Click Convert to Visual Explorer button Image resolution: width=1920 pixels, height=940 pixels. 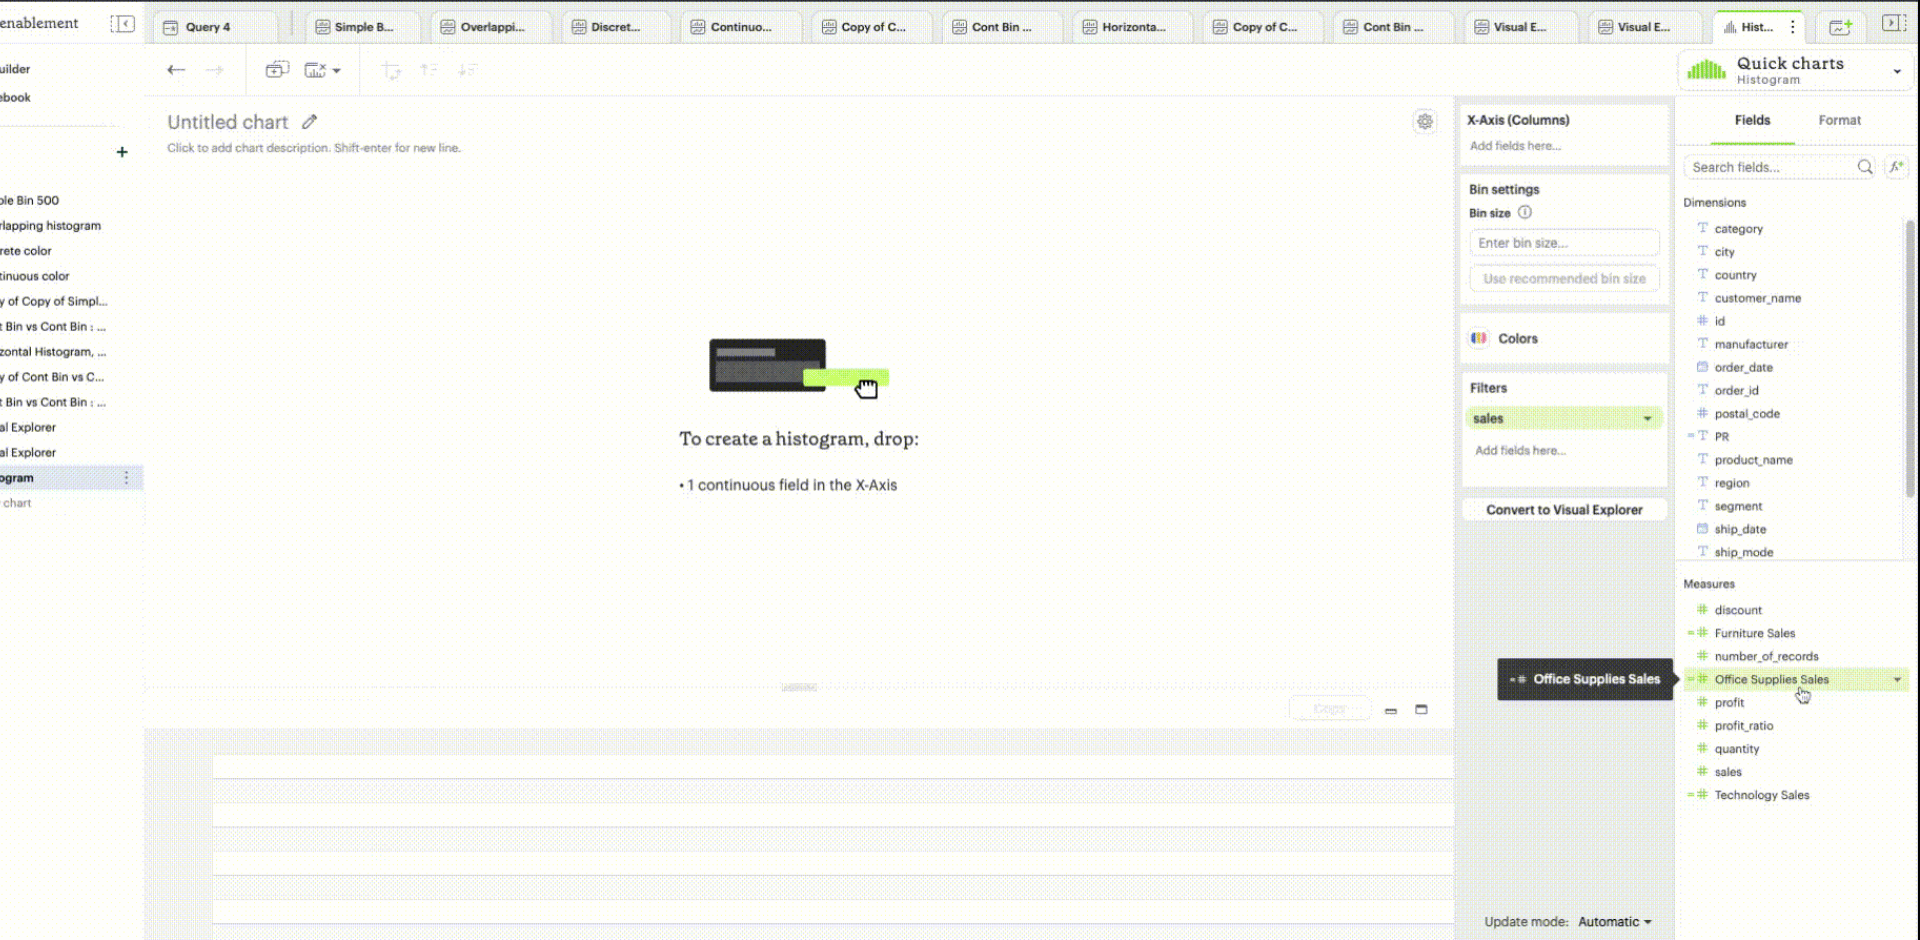coord(1564,510)
